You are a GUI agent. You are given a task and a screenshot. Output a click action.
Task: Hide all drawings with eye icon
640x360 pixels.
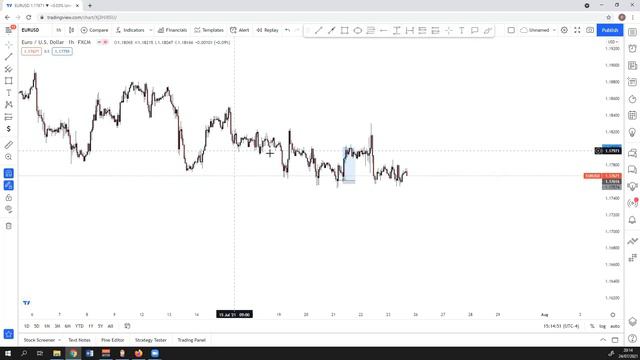(x=9, y=210)
